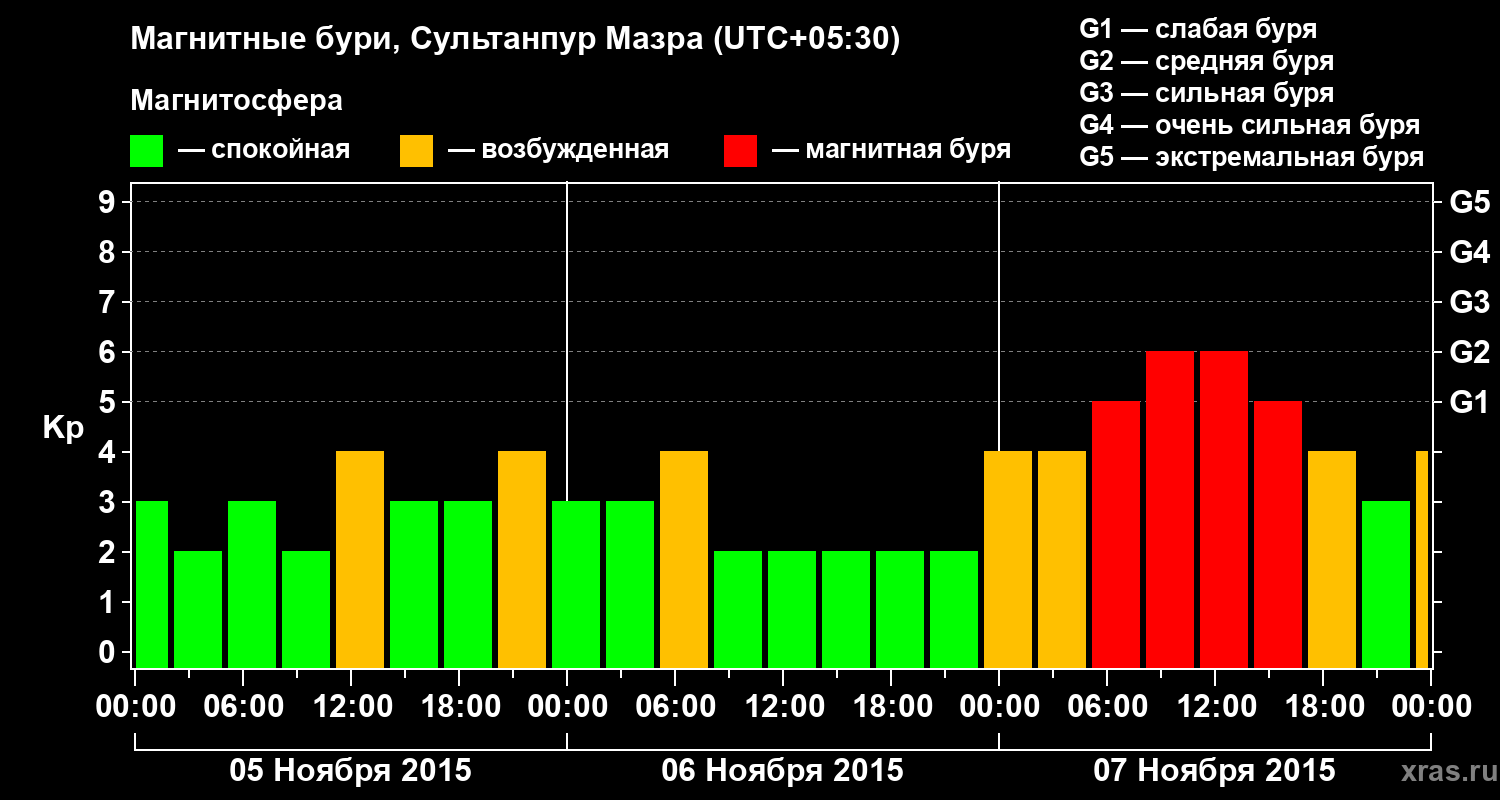Click legend line 'G2 — средняя буря'
This screenshot has height=800, width=1500.
[1206, 61]
